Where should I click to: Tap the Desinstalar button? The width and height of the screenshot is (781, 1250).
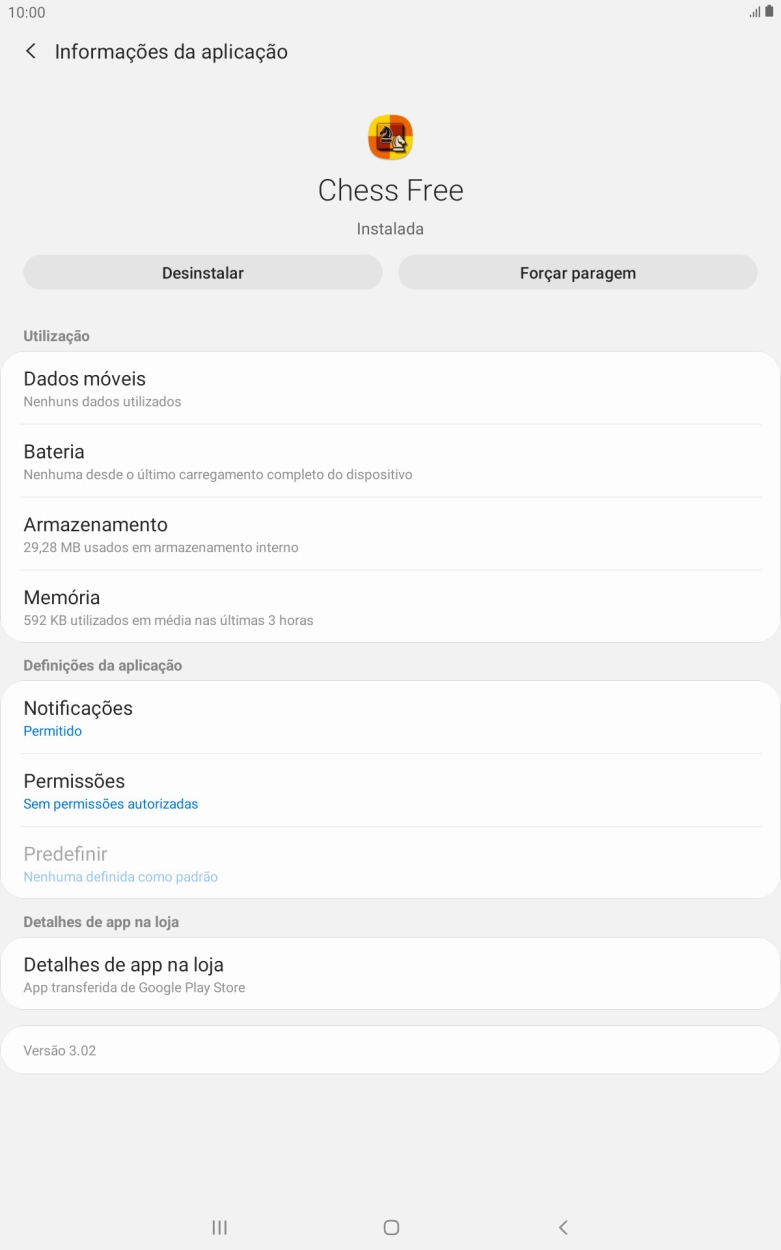point(203,273)
